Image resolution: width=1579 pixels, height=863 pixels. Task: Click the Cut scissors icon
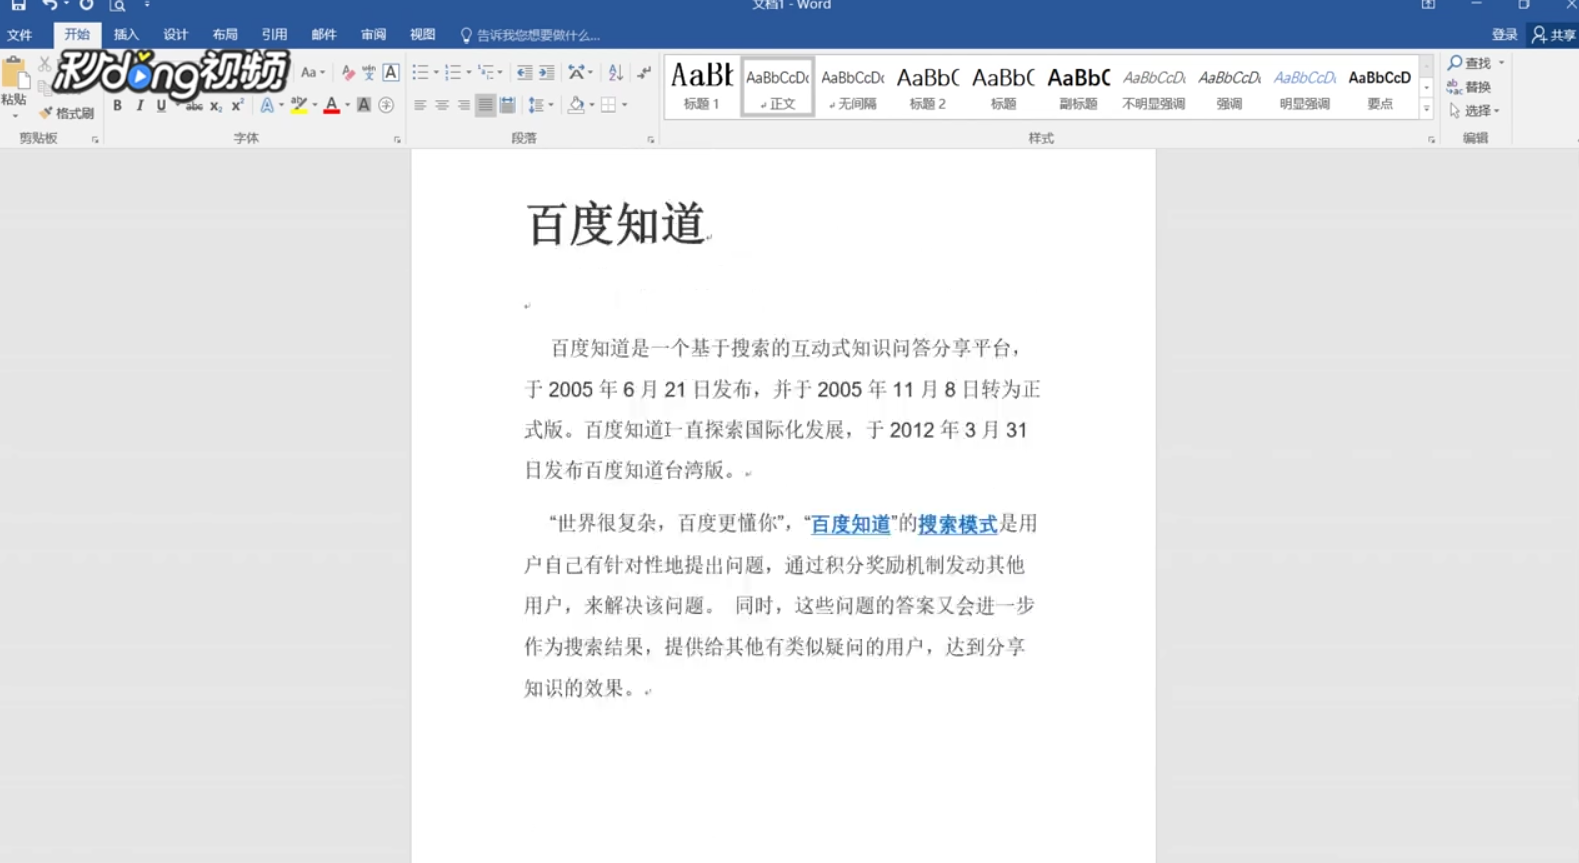pyautogui.click(x=44, y=64)
